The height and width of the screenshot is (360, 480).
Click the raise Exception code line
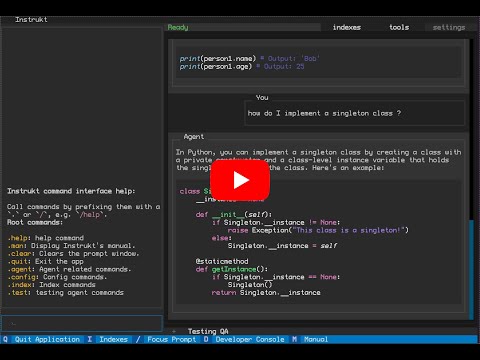tap(318, 230)
